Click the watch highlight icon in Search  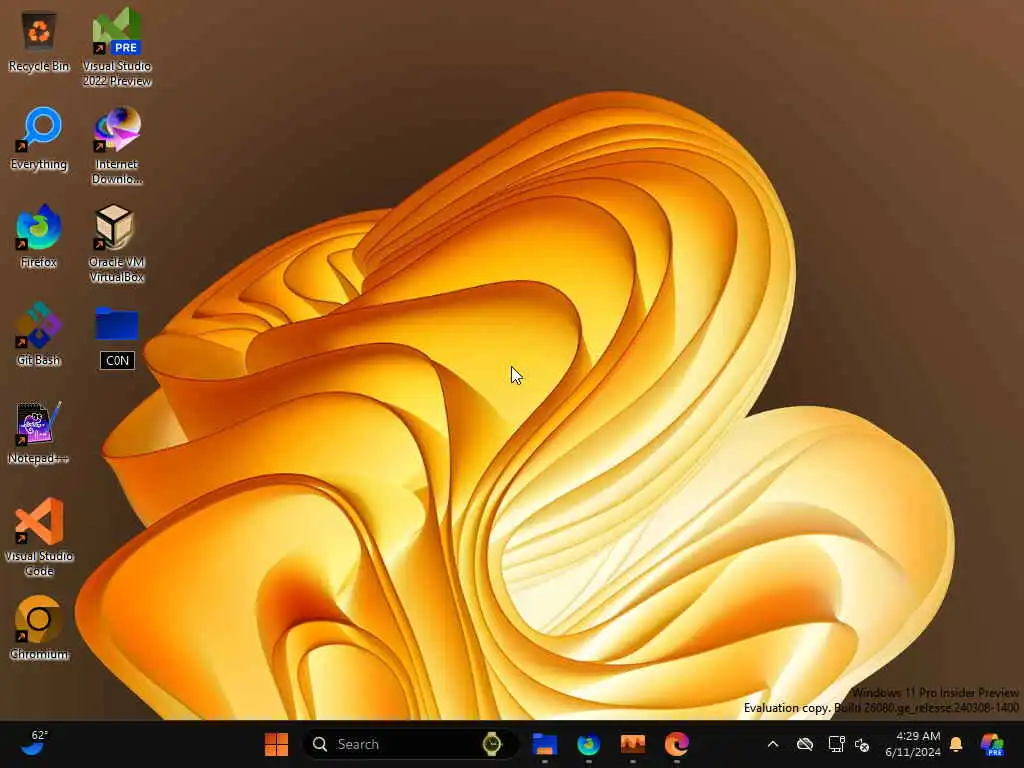pos(492,744)
